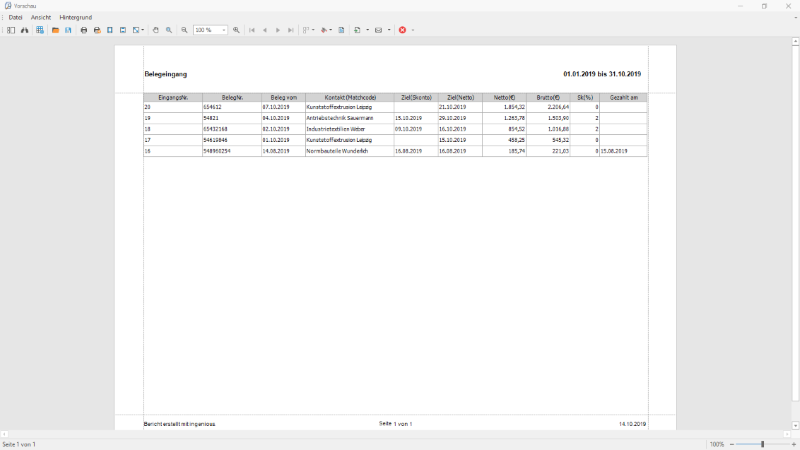Screen dimensions: 800x450
Task: Click the send by e-mail icon
Action: (x=379, y=30)
